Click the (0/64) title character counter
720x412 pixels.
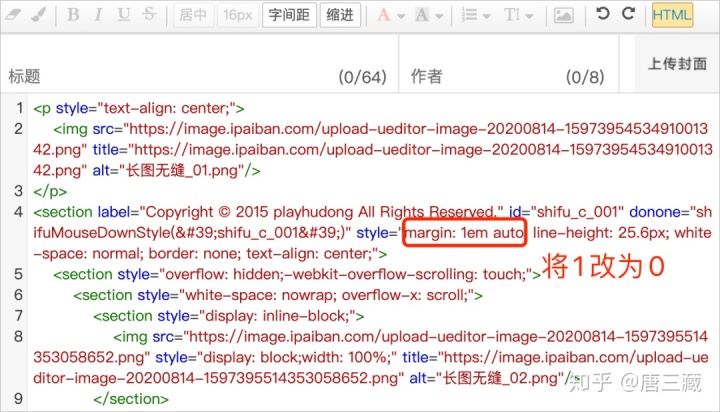pyautogui.click(x=362, y=77)
